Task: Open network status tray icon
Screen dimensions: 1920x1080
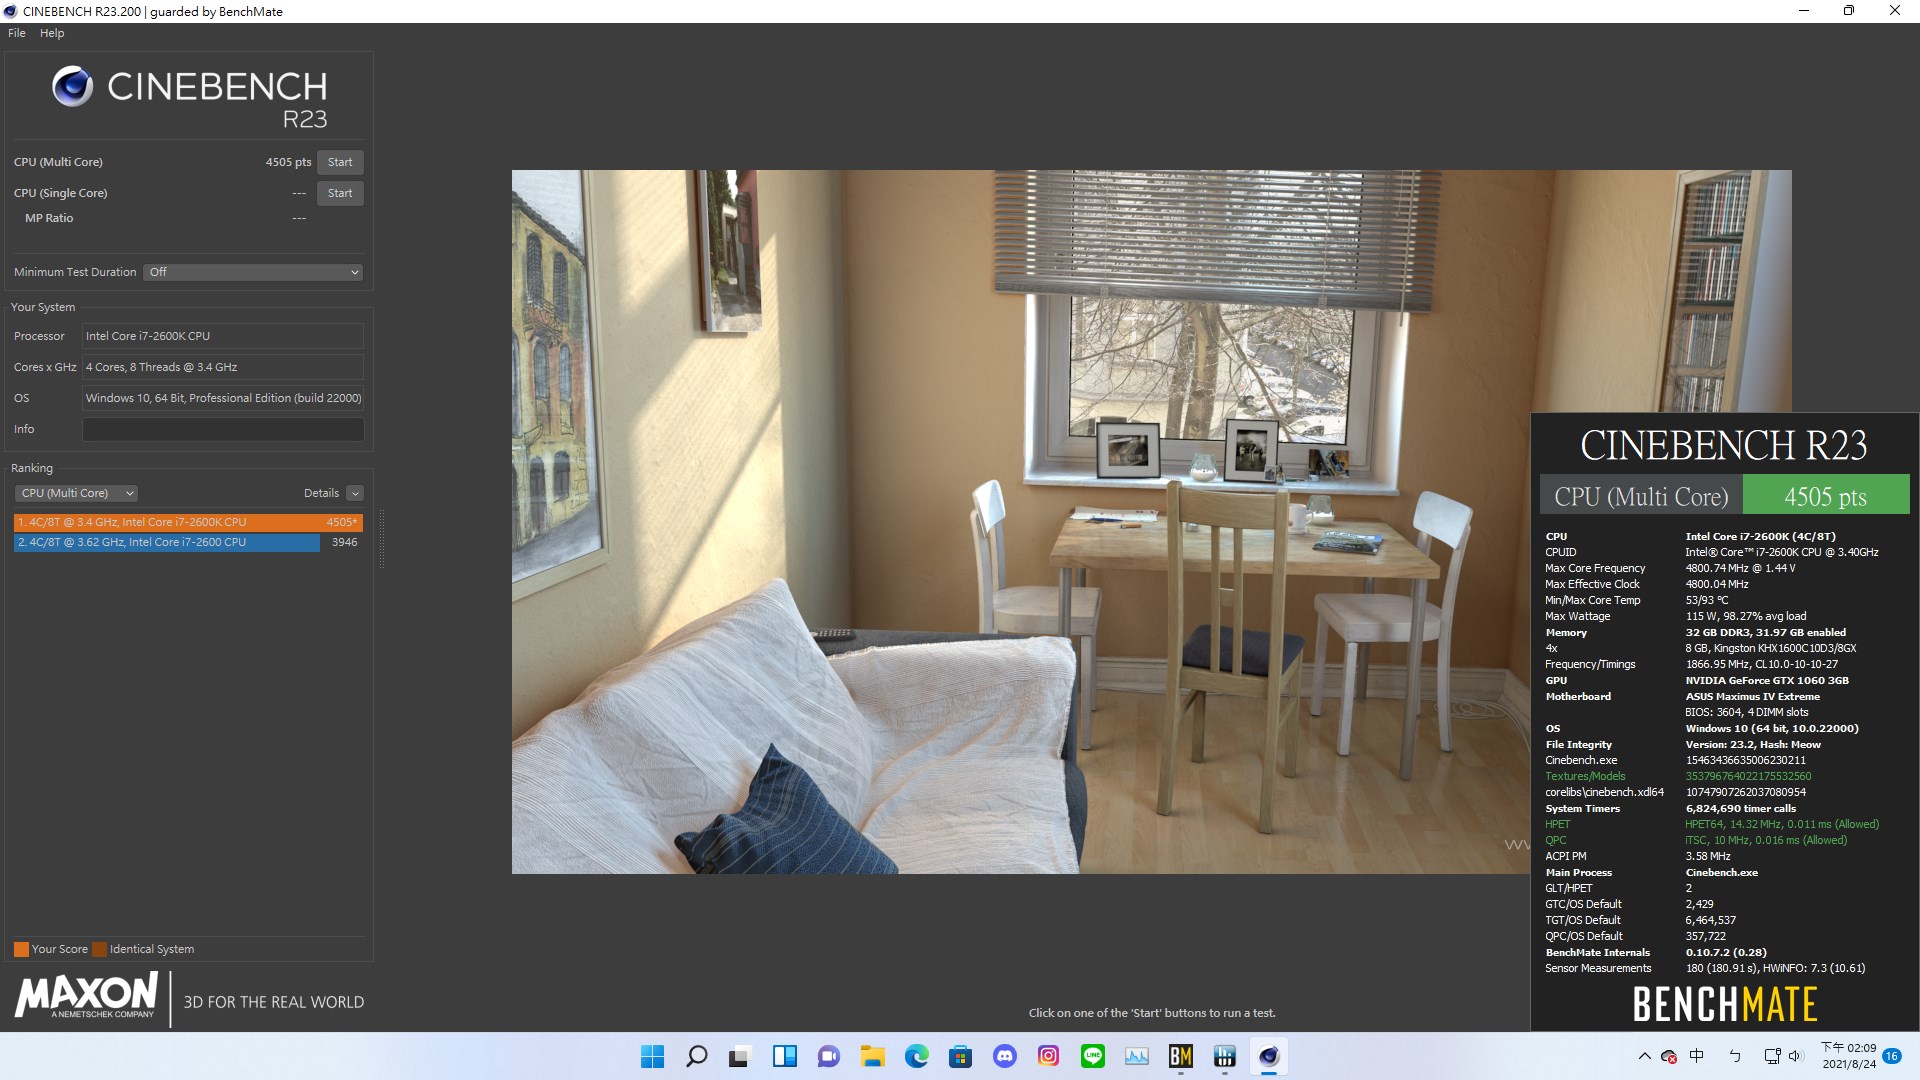Action: tap(1772, 1056)
